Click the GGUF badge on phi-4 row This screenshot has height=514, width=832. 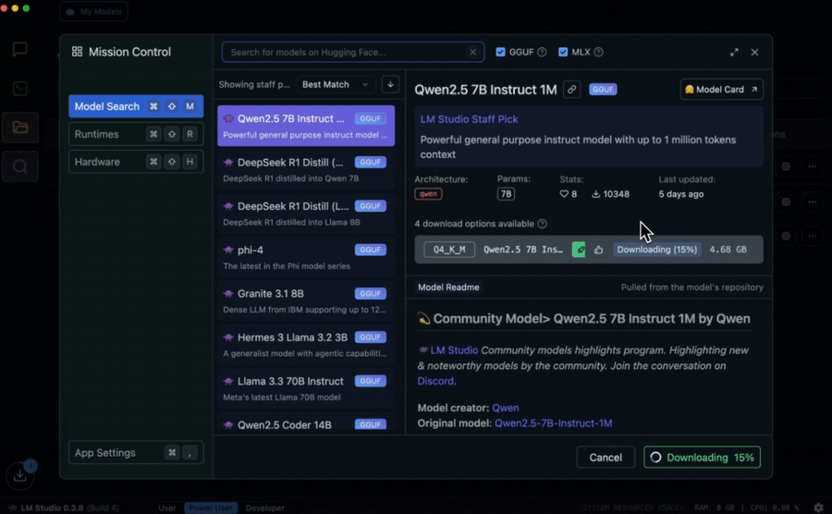(x=370, y=250)
